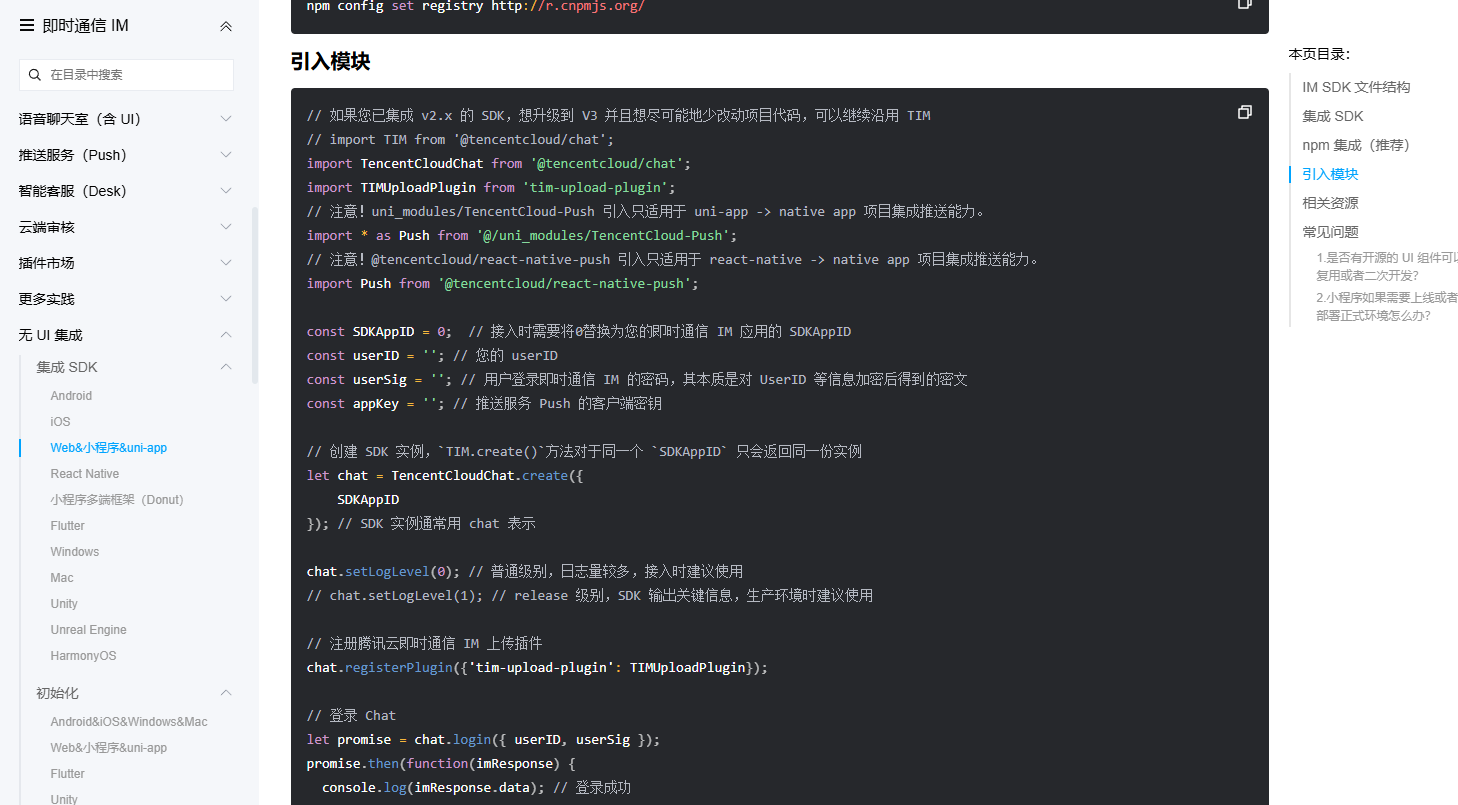Expand 更多实践 section

[x=126, y=299]
